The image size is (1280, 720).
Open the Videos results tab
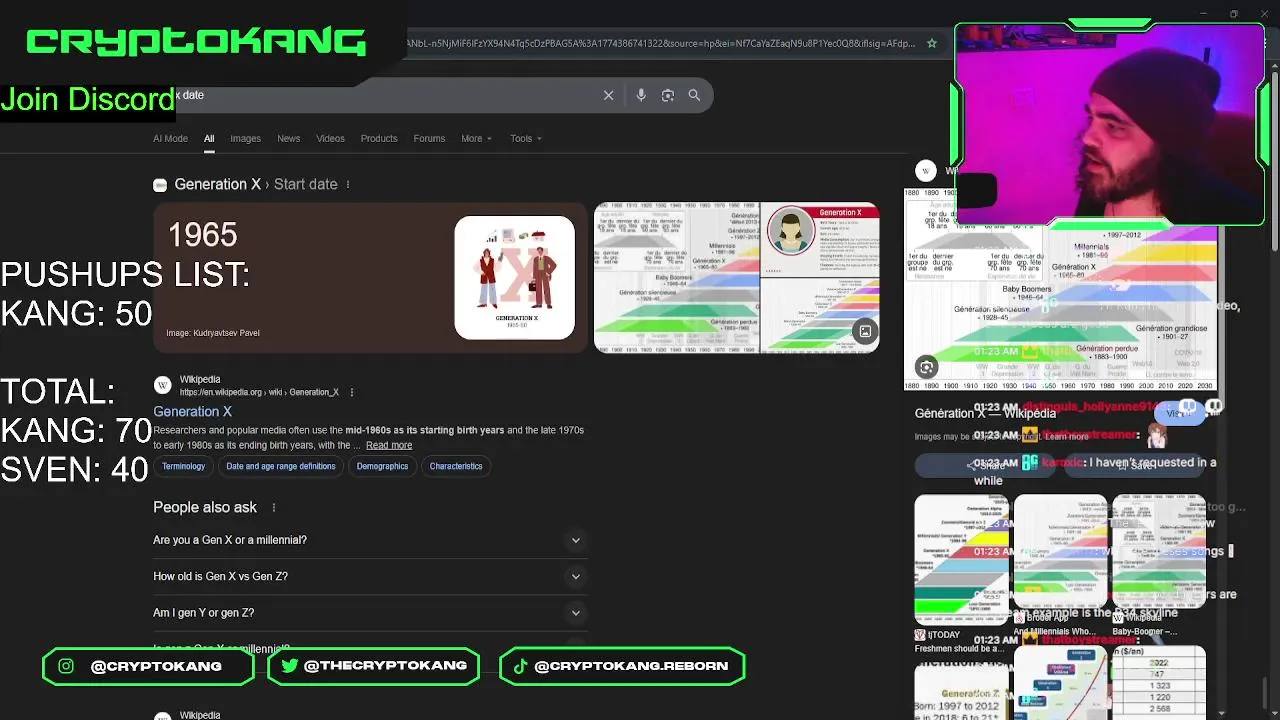(x=330, y=139)
